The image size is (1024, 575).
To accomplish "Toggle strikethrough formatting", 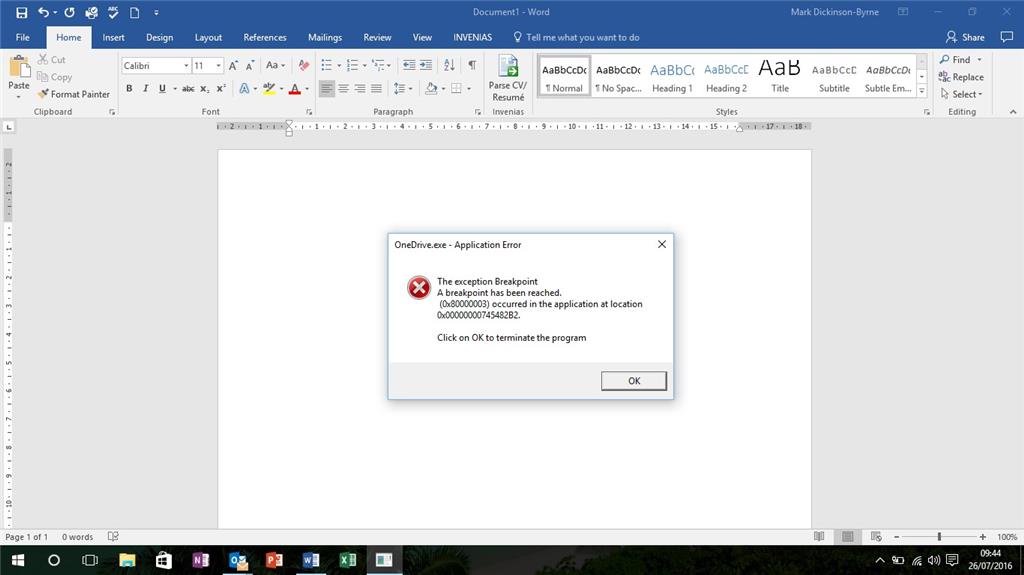I will pyautogui.click(x=188, y=88).
